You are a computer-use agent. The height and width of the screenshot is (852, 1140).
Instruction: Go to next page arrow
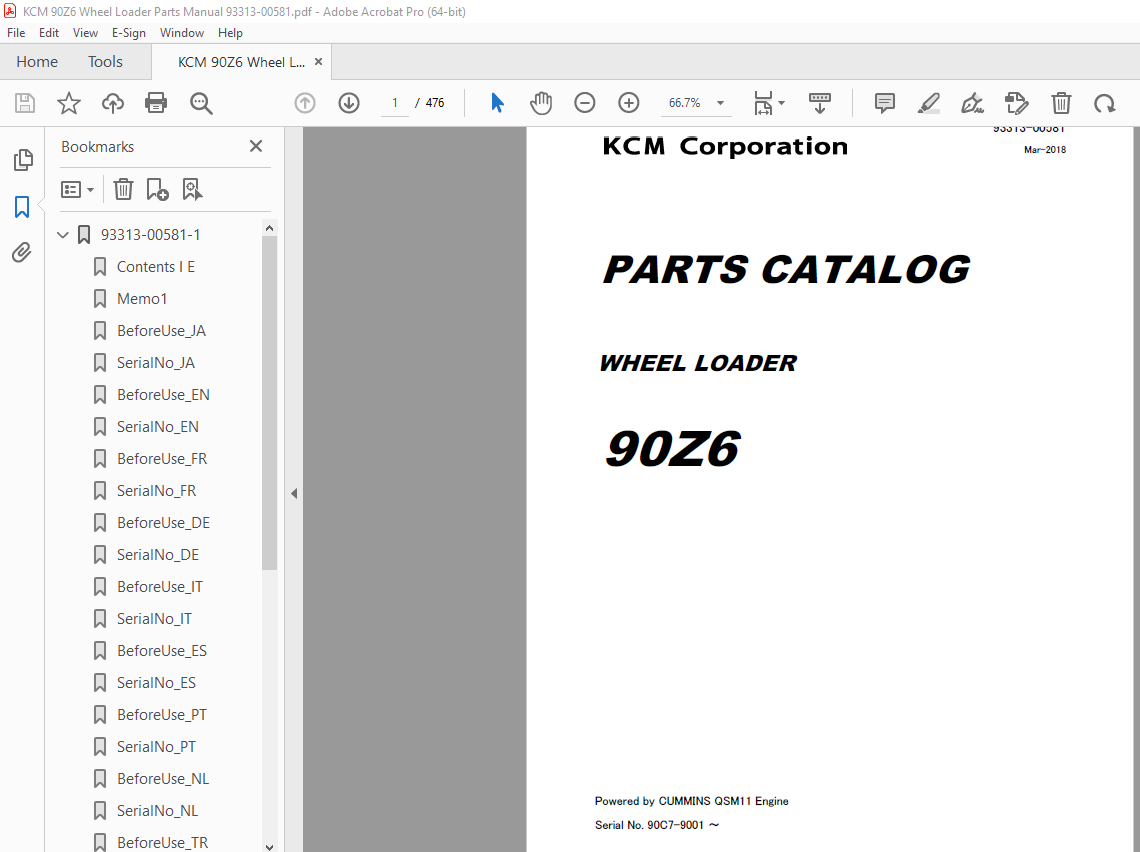click(x=349, y=103)
